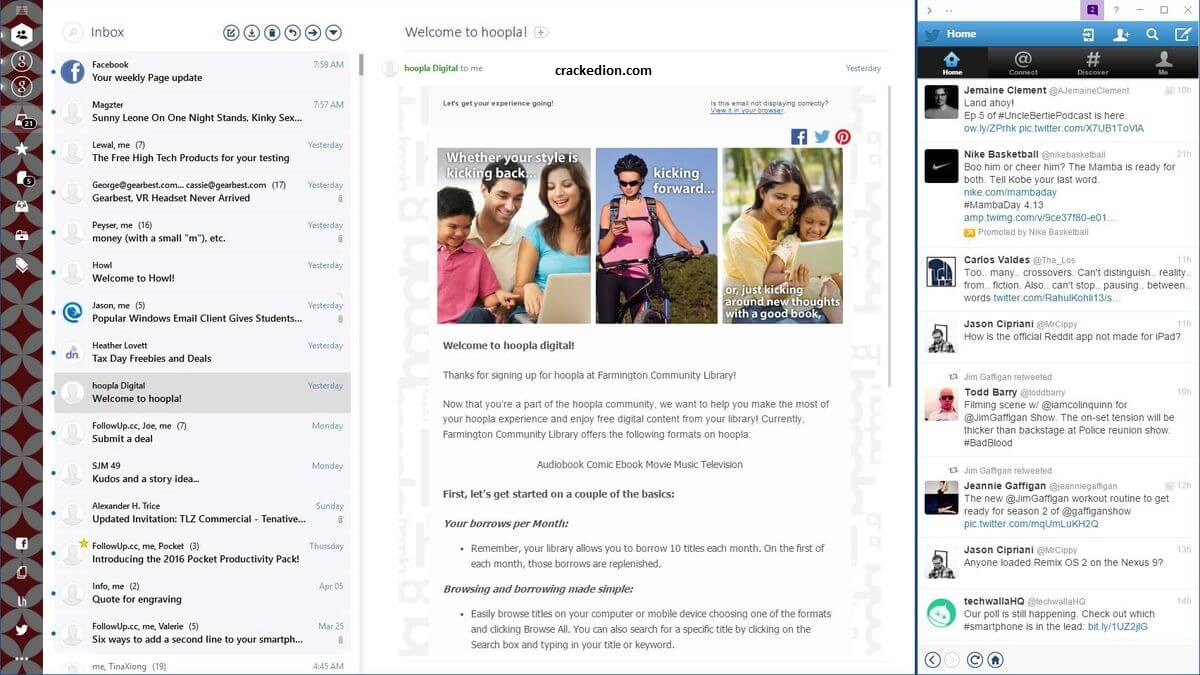Click the download/archive icon in inbox toolbar
Image resolution: width=1200 pixels, height=675 pixels.
[252, 33]
